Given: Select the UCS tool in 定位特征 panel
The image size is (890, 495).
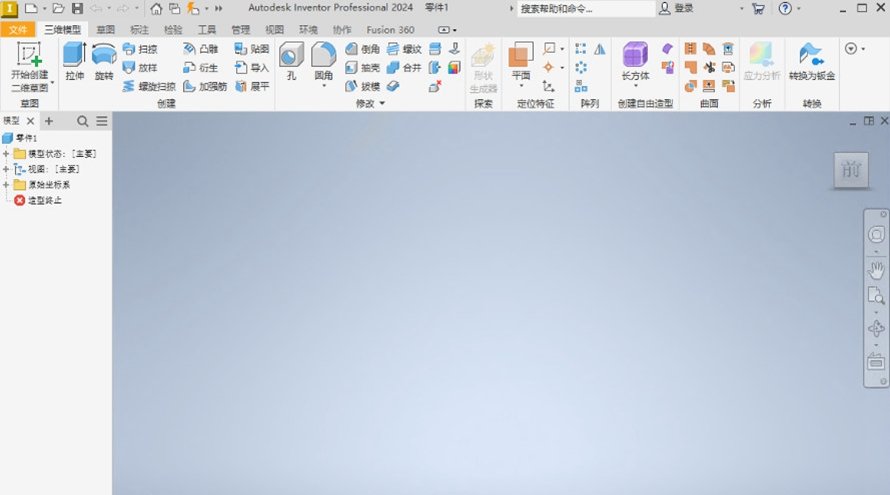Looking at the screenshot, I should [548, 86].
